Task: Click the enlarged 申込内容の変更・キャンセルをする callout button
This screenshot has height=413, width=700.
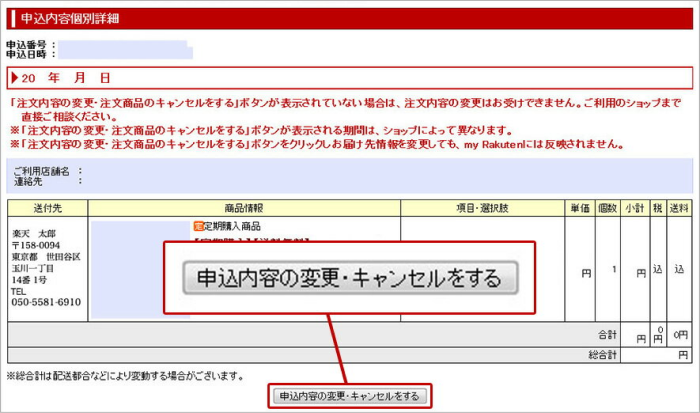Action: tap(350, 278)
